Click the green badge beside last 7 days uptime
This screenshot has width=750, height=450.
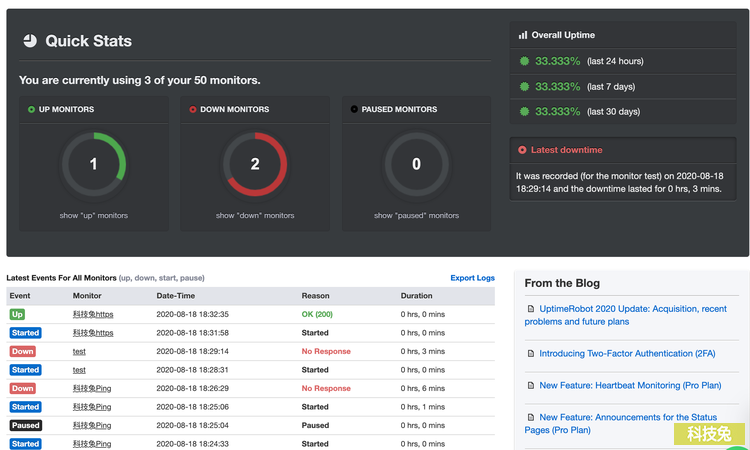(x=524, y=87)
